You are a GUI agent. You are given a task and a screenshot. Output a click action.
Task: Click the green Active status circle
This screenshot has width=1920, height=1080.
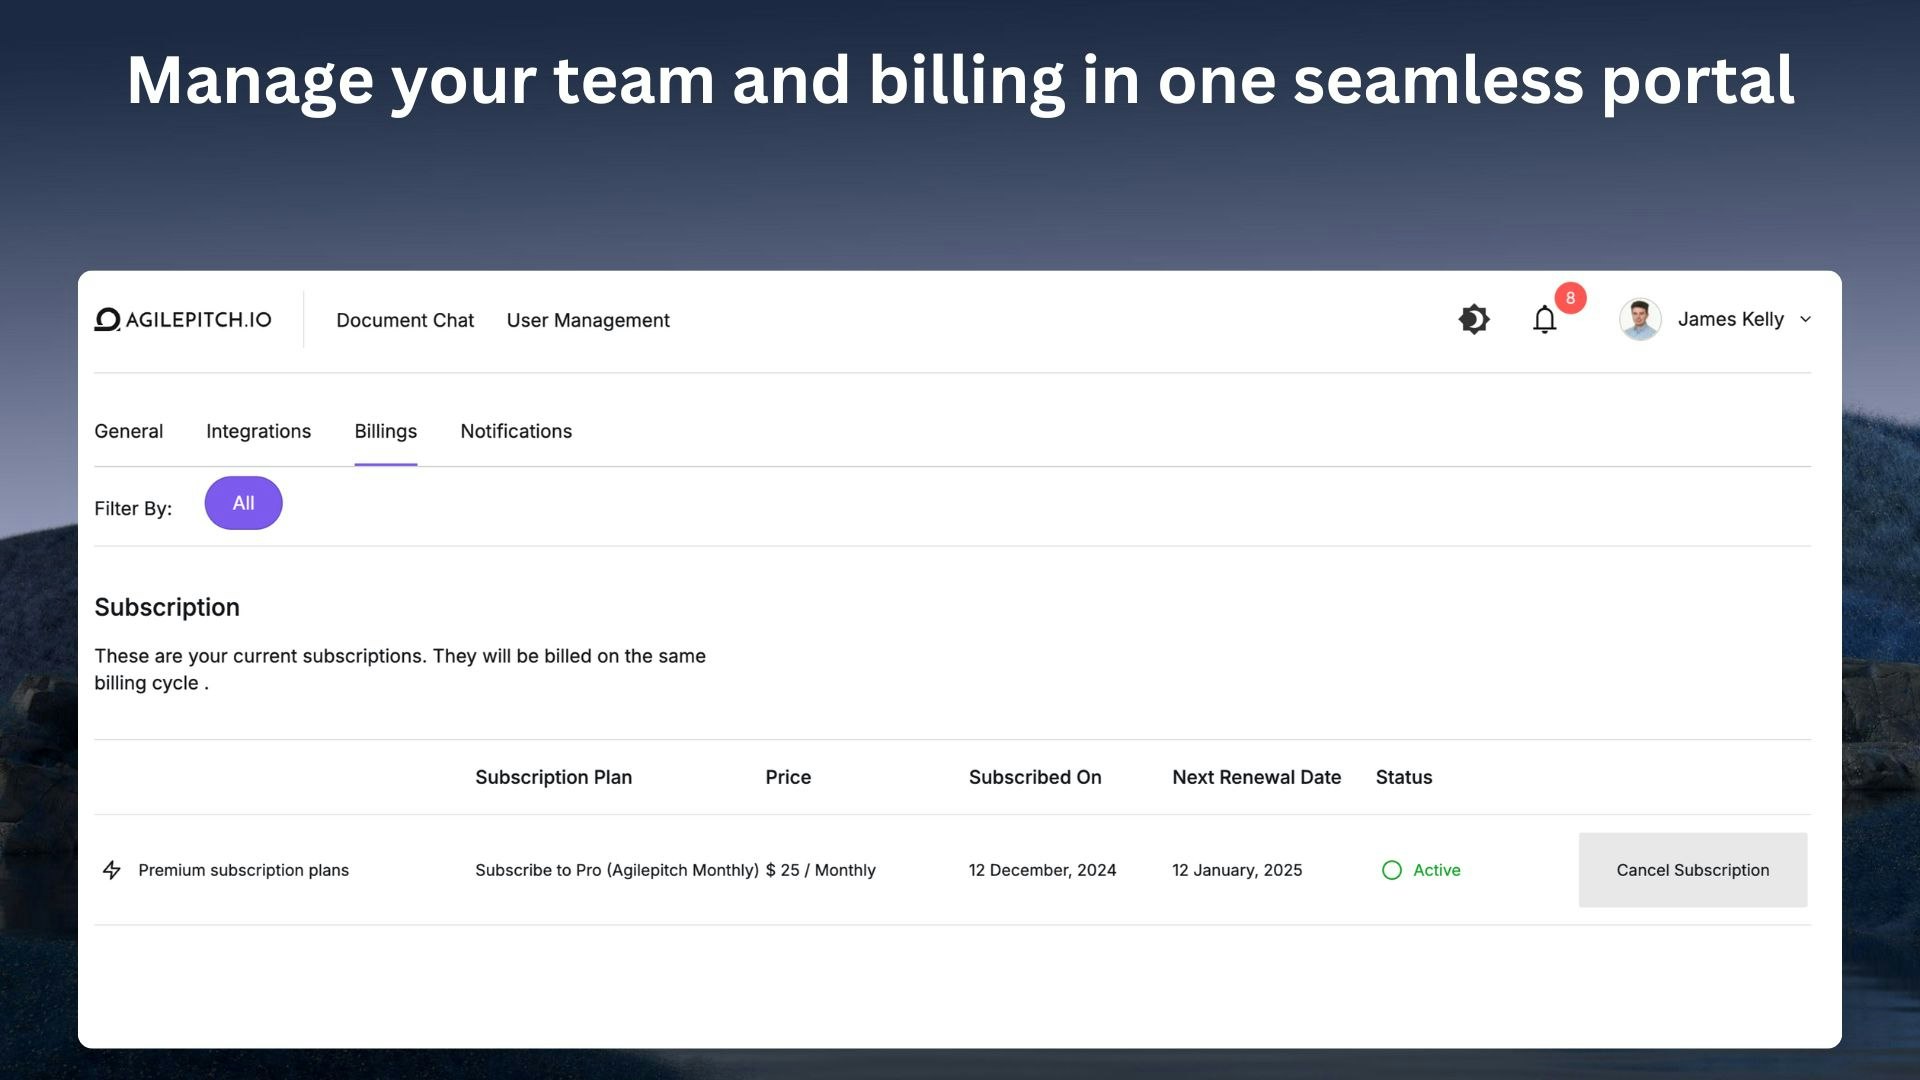[1391, 870]
